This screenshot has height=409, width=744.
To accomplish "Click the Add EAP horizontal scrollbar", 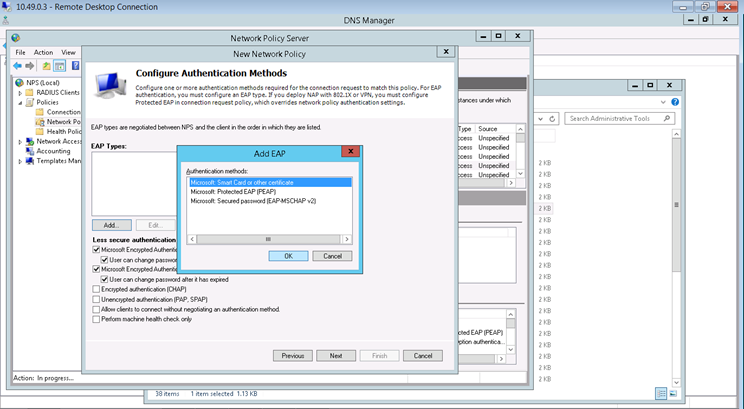I will click(268, 240).
